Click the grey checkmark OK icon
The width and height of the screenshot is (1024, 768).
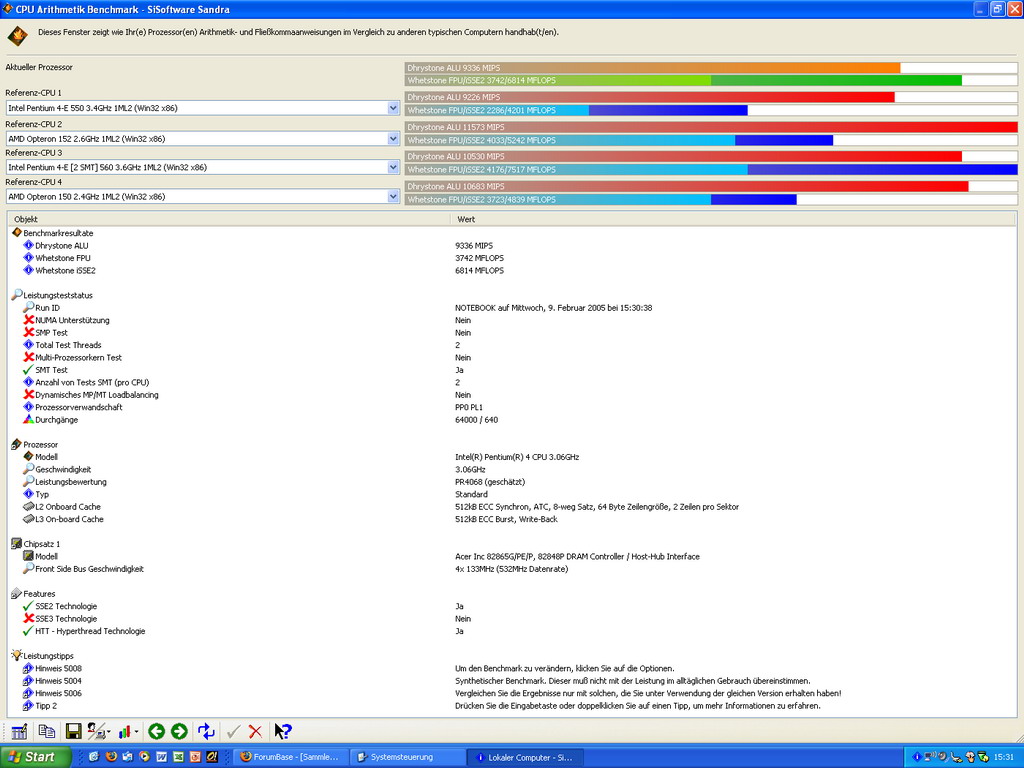[x=234, y=731]
